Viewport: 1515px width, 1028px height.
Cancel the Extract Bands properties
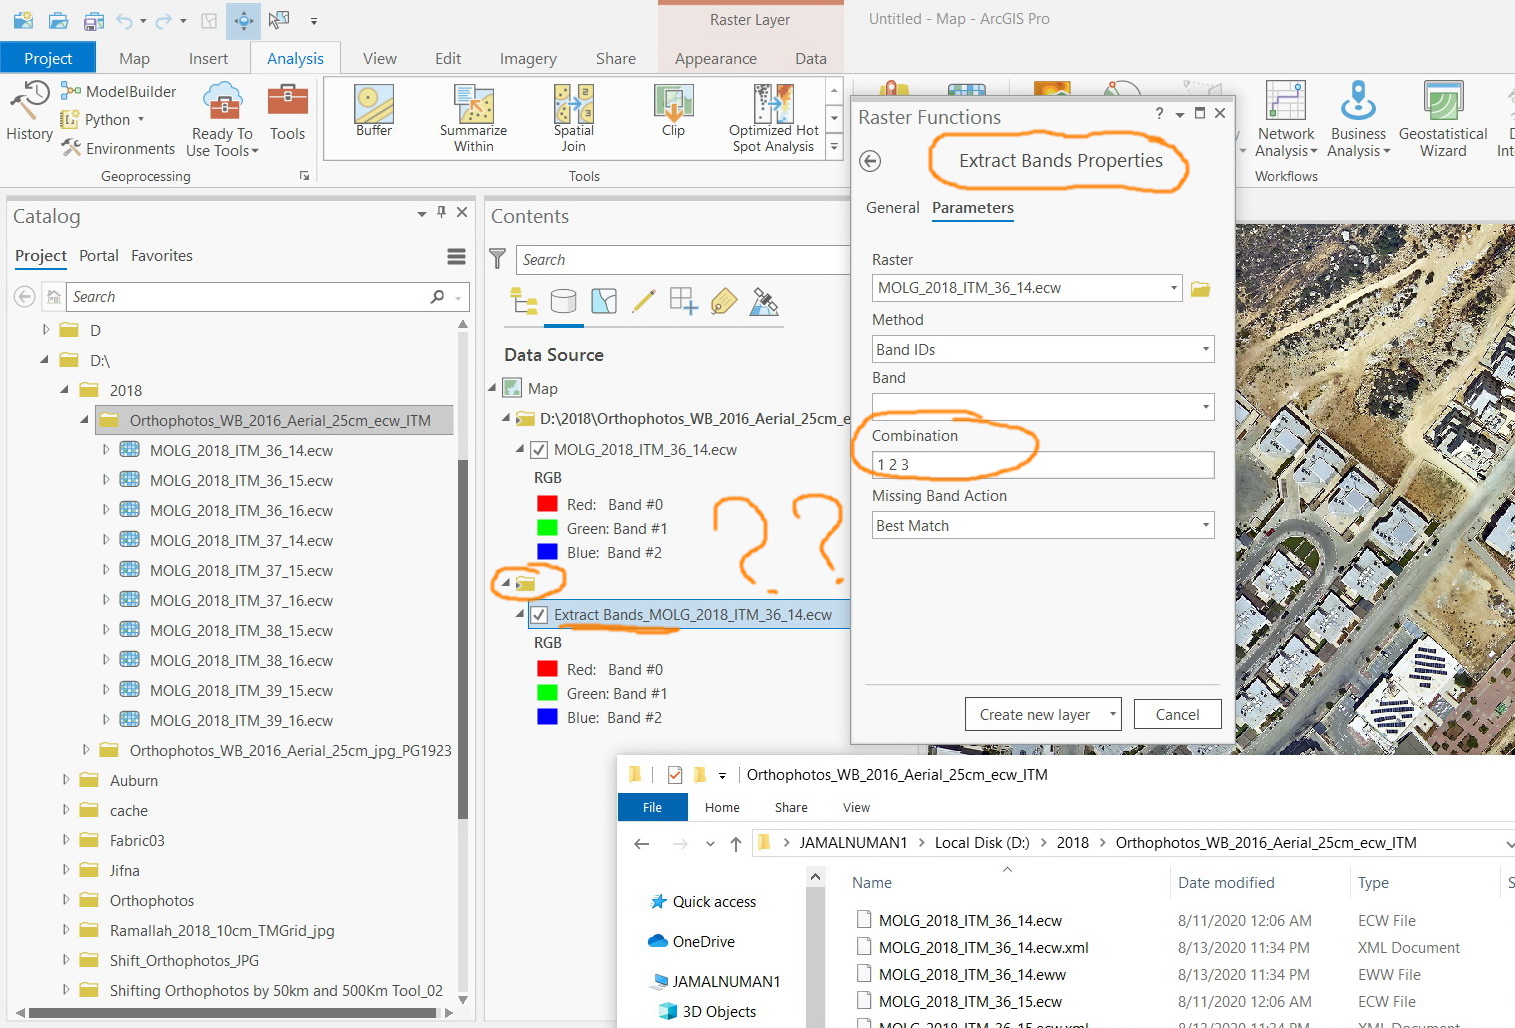[x=1177, y=714]
